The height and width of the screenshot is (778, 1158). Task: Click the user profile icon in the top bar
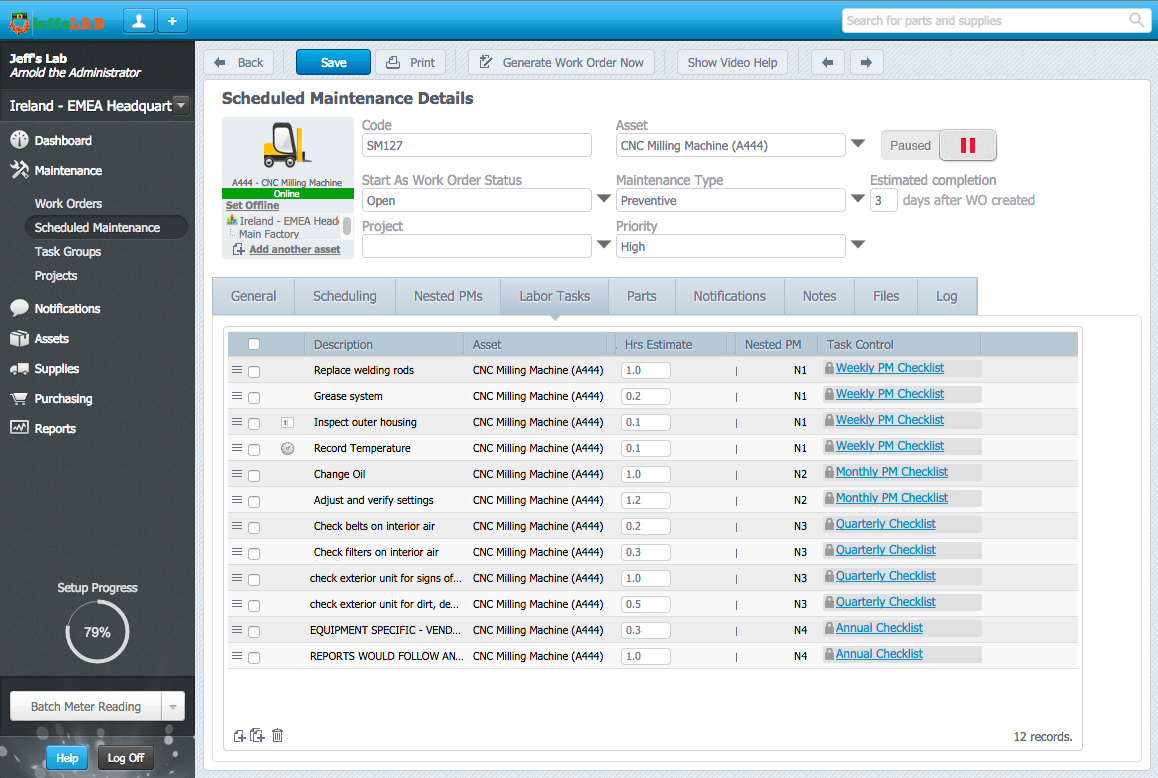click(x=138, y=20)
